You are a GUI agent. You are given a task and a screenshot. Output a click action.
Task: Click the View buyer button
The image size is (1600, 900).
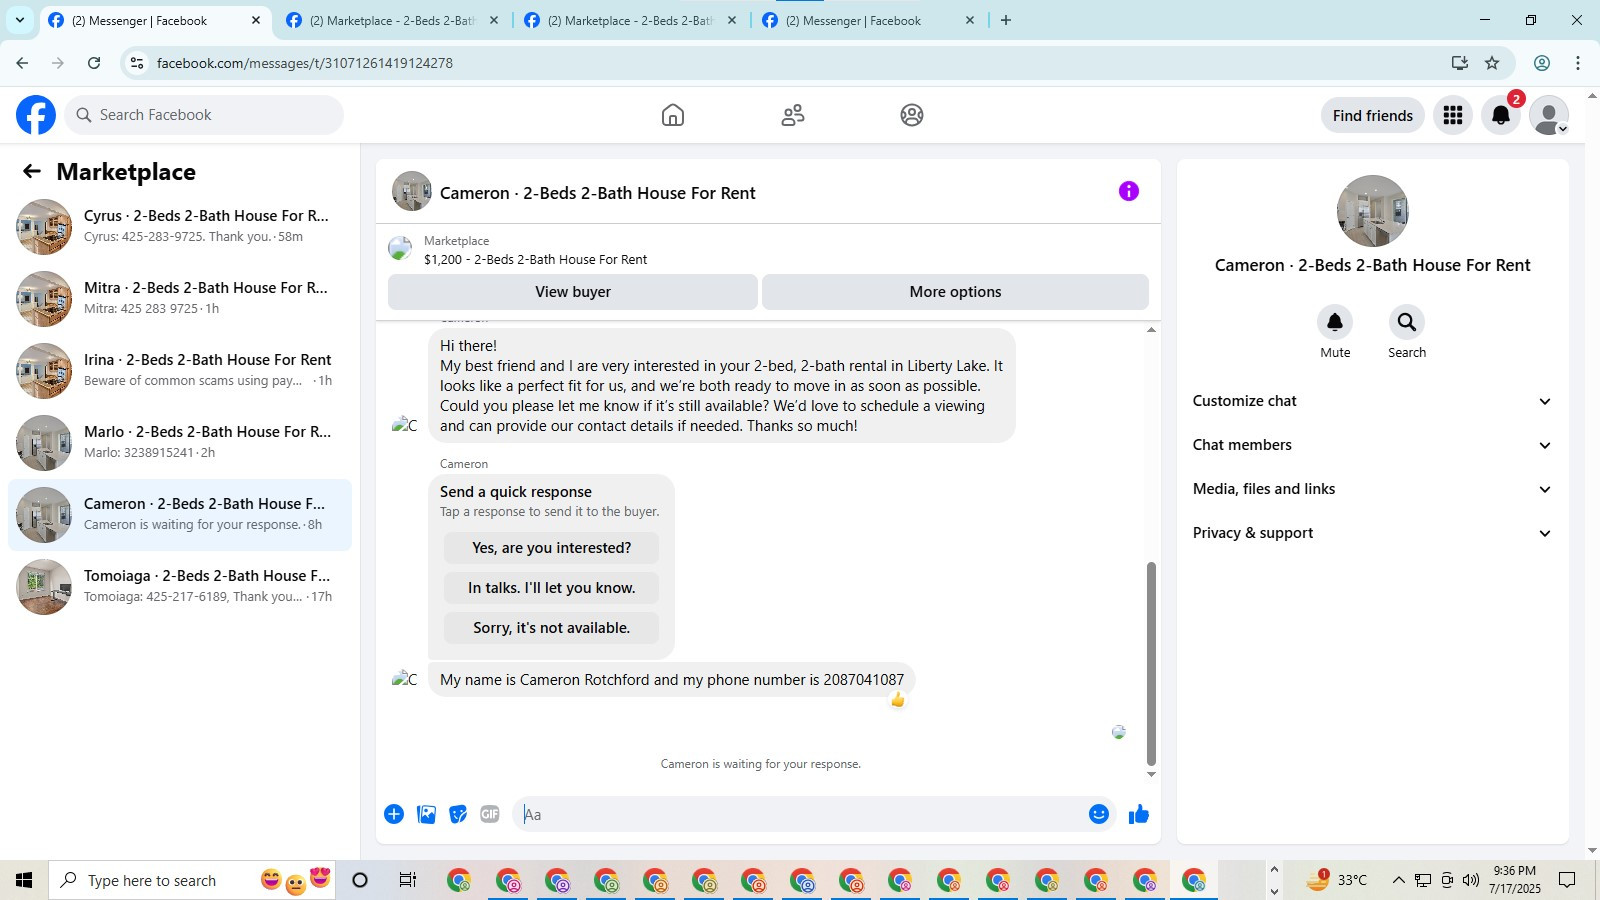573,292
